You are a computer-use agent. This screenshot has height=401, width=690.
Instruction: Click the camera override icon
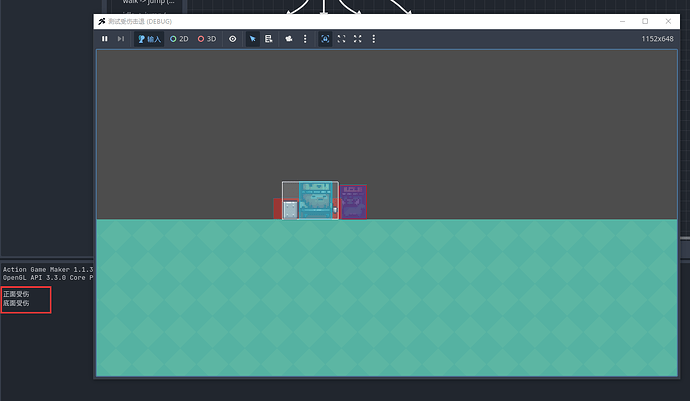[289, 39]
